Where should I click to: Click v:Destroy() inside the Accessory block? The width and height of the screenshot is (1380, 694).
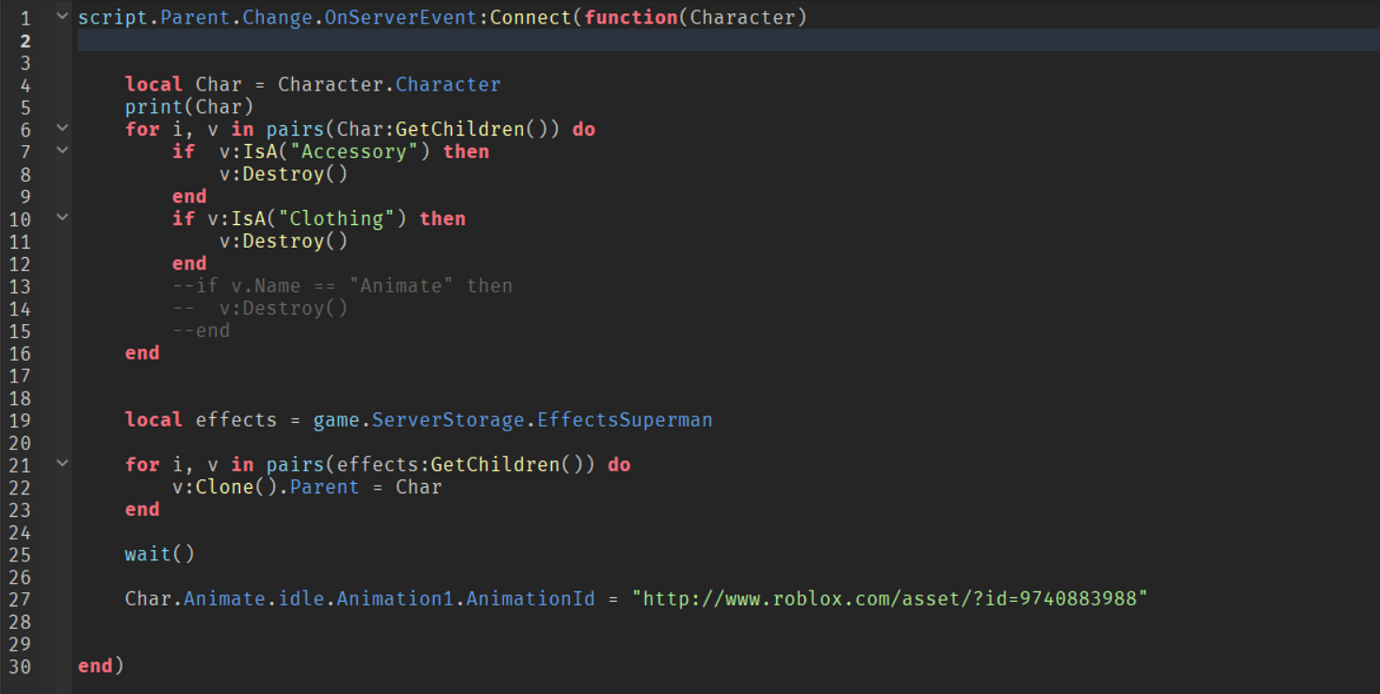(x=284, y=173)
